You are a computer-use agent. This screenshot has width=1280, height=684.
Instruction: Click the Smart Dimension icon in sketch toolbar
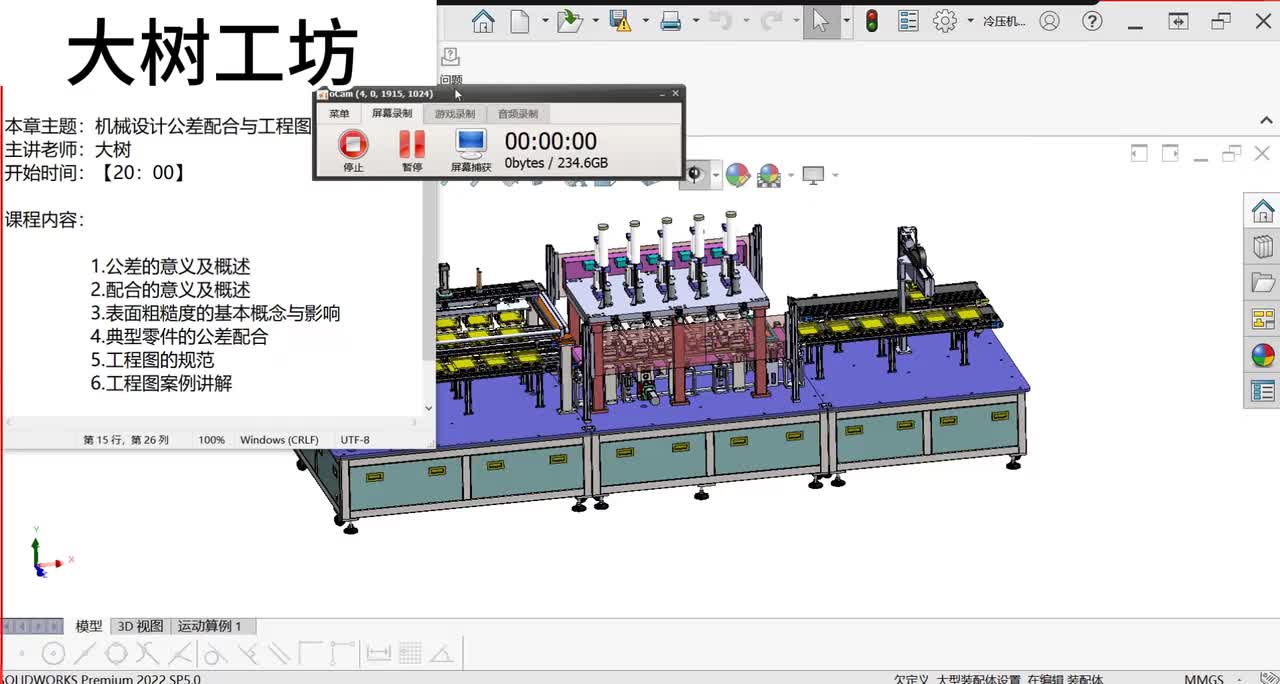pos(378,654)
